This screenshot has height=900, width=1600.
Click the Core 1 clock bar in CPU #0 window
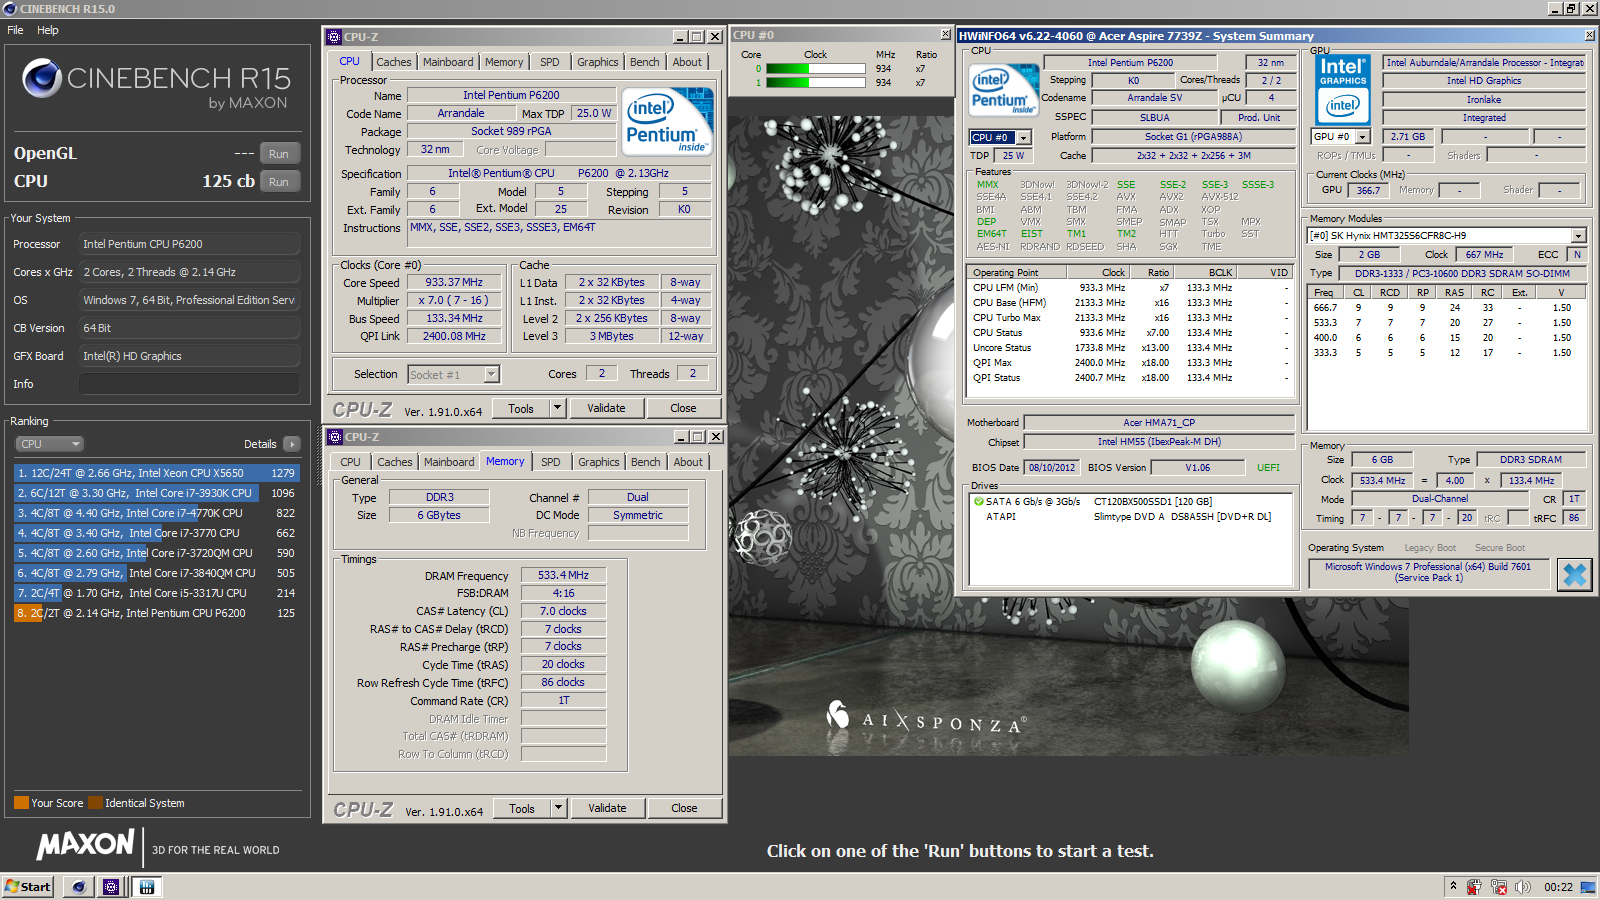click(x=815, y=83)
